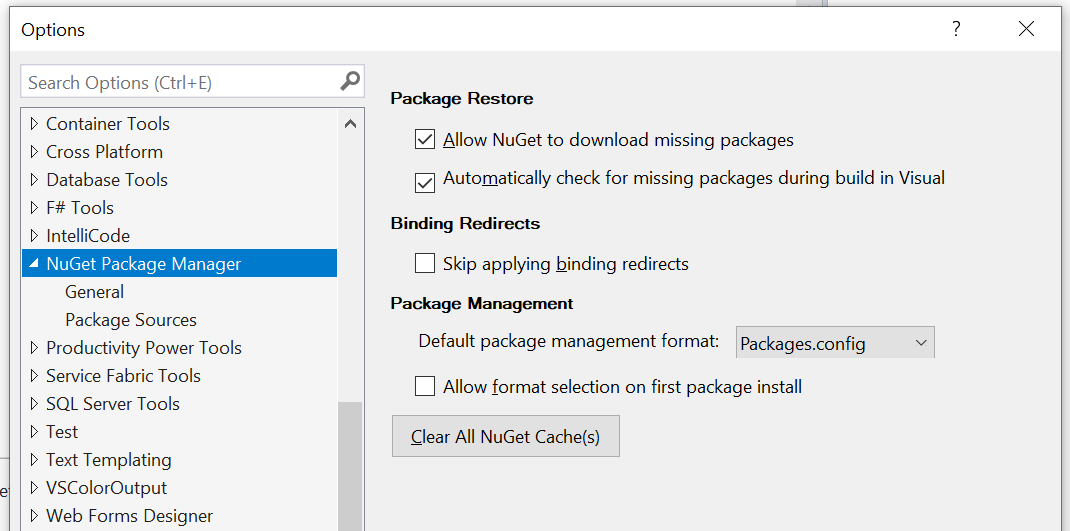Select Container Tools tree label

pyautogui.click(x=108, y=124)
